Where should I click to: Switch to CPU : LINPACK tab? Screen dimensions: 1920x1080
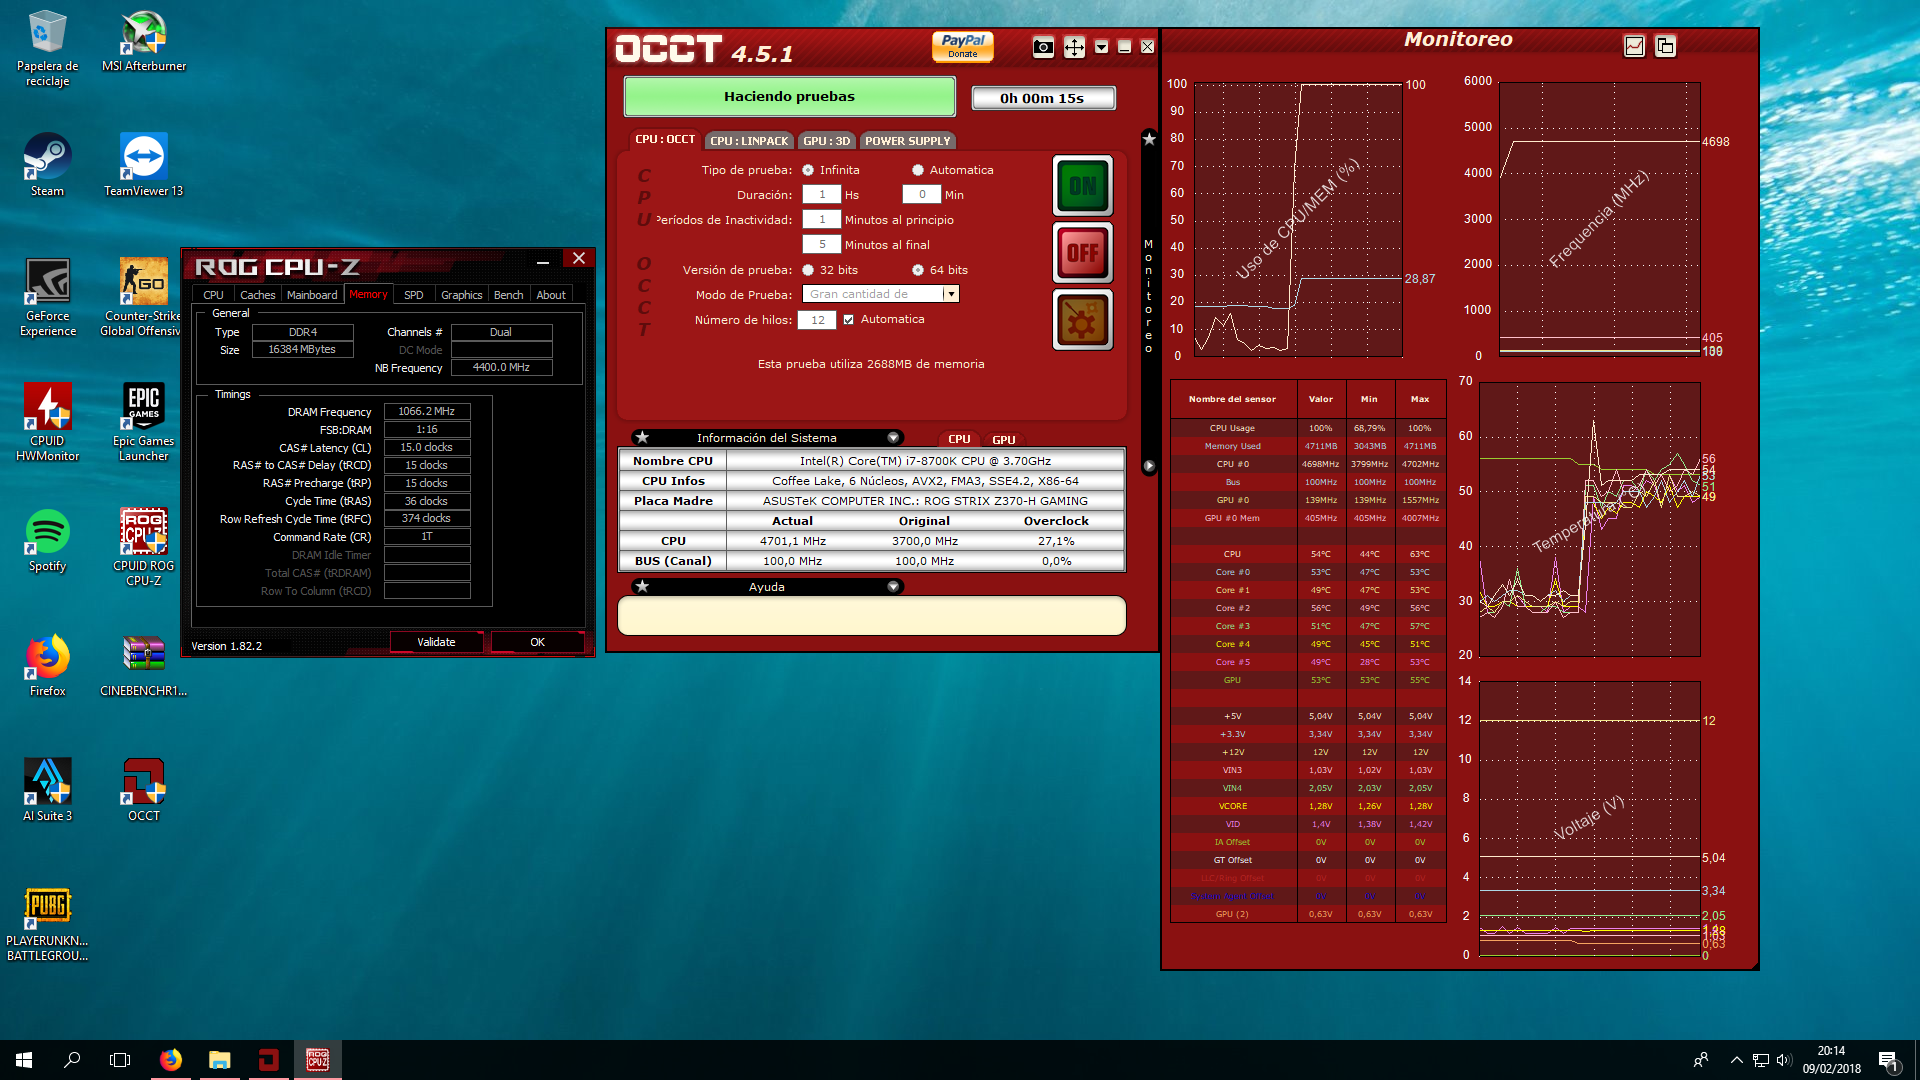tap(749, 141)
